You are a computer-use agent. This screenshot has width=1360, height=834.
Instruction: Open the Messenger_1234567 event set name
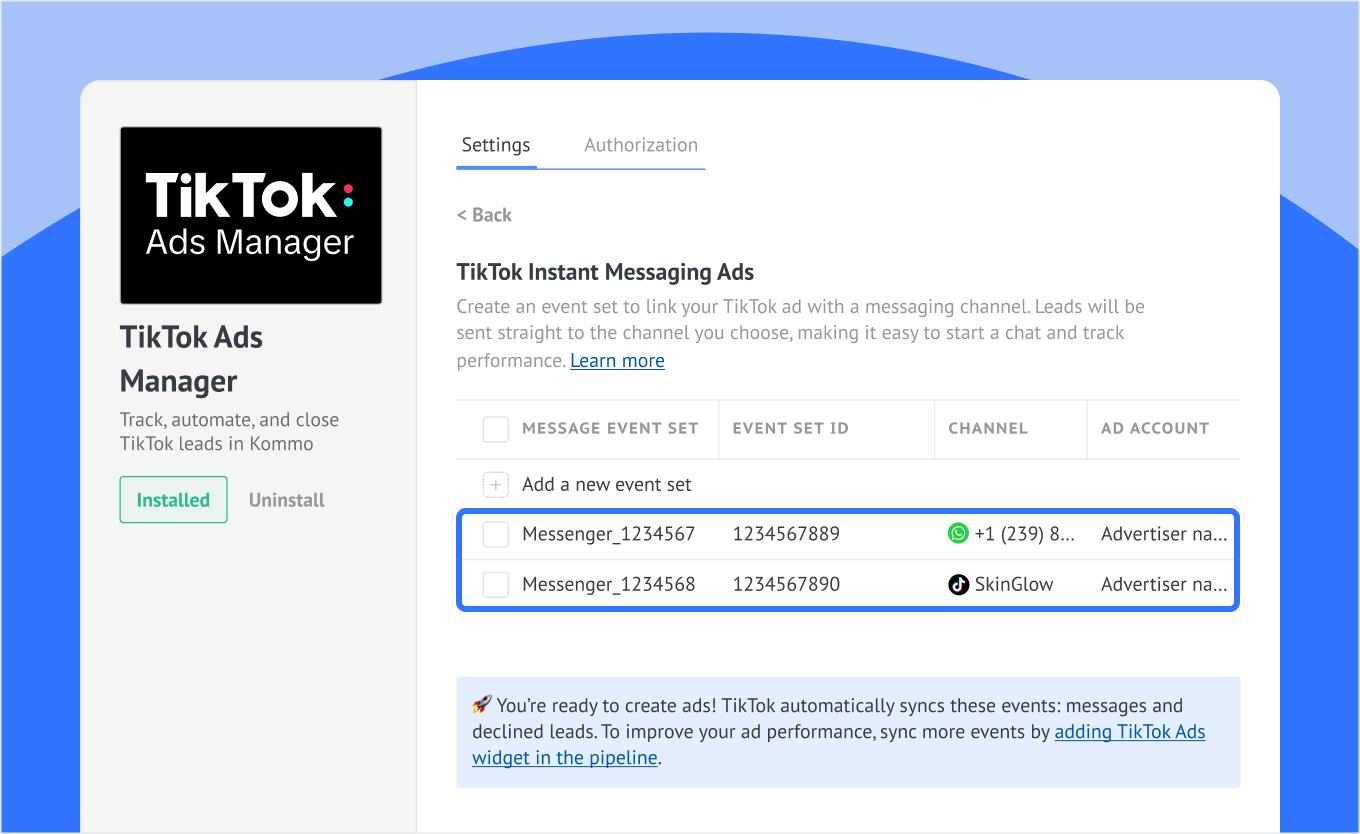point(608,534)
